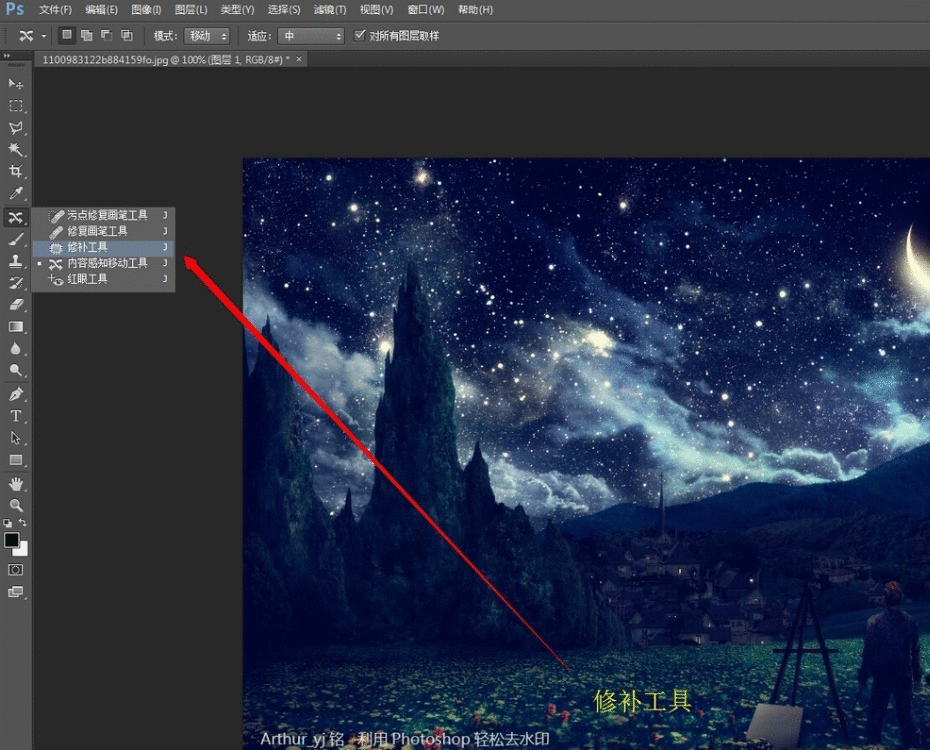The width and height of the screenshot is (930, 750).
Task: Select the Pen tool
Action: pyautogui.click(x=16, y=394)
